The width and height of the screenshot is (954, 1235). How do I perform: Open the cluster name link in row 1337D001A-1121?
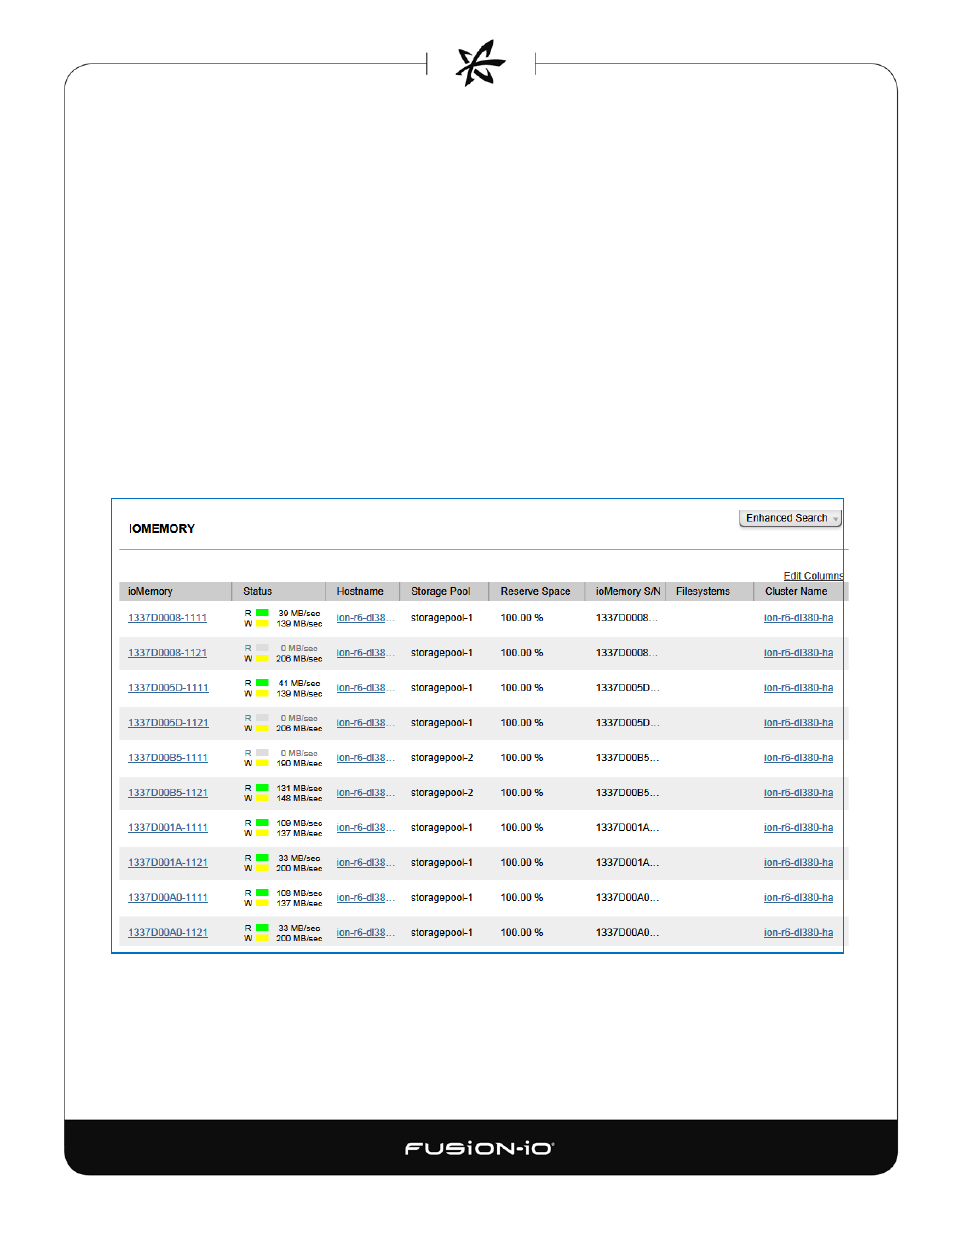tap(798, 863)
